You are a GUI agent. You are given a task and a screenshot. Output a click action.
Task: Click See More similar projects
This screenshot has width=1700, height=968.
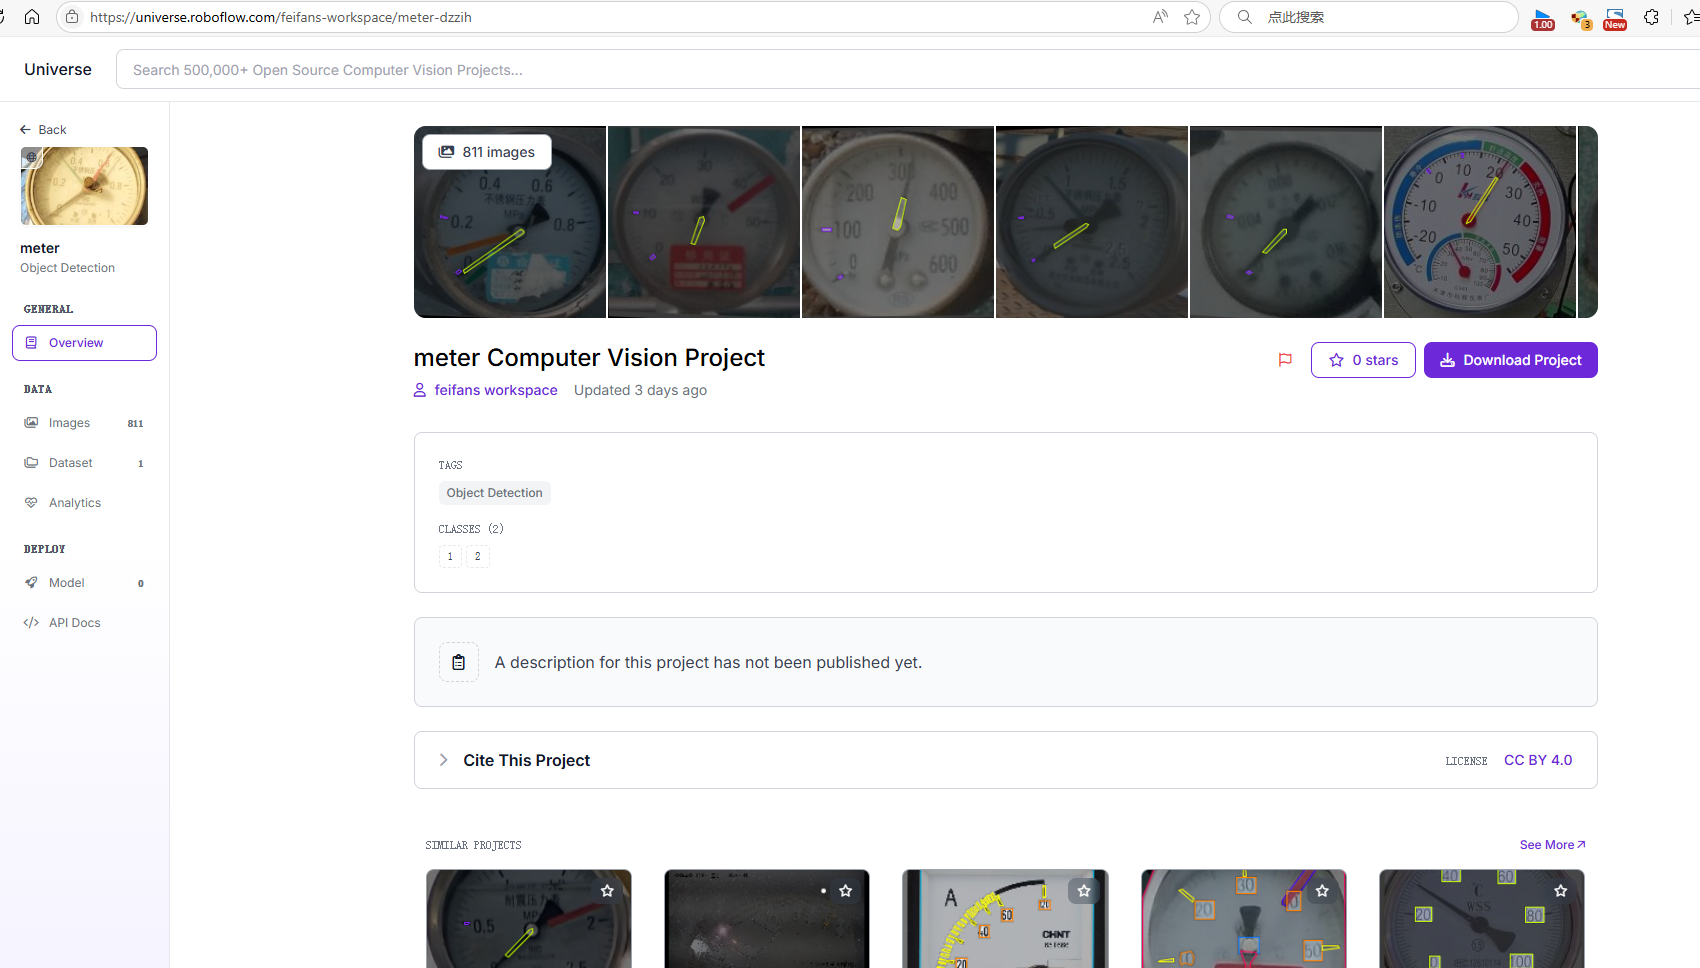(x=1552, y=845)
